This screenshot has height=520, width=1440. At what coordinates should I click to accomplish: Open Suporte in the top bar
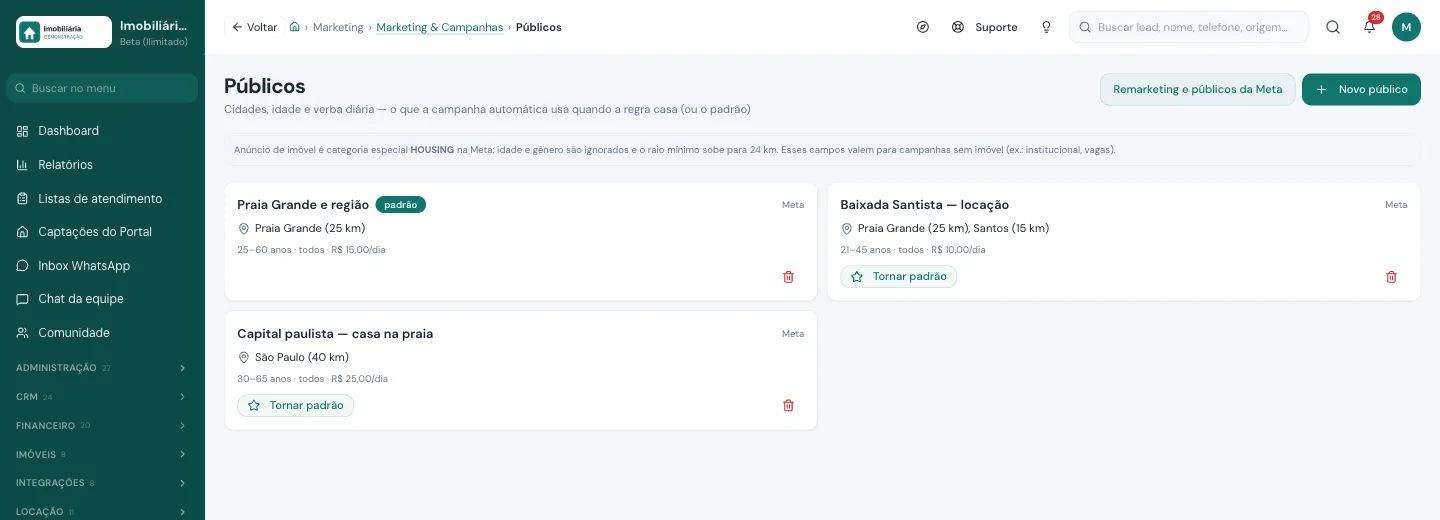[985, 27]
